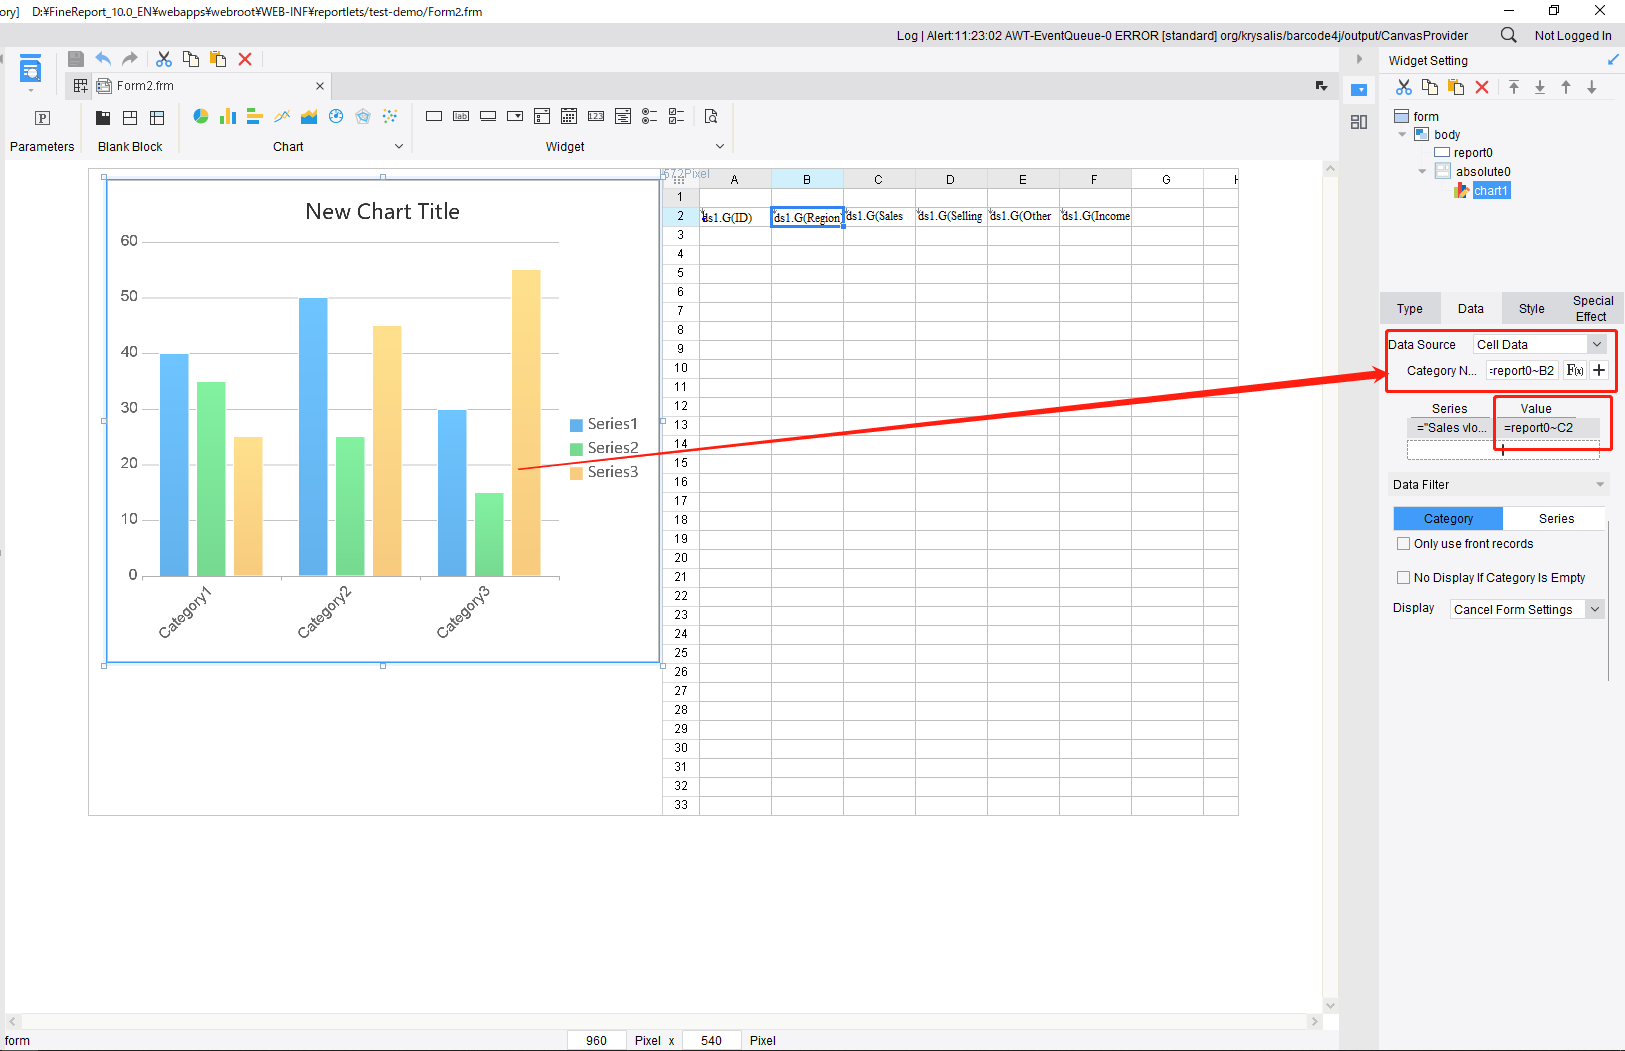1625x1051 pixels.
Task: Select the scatter chart icon
Action: pos(390,117)
